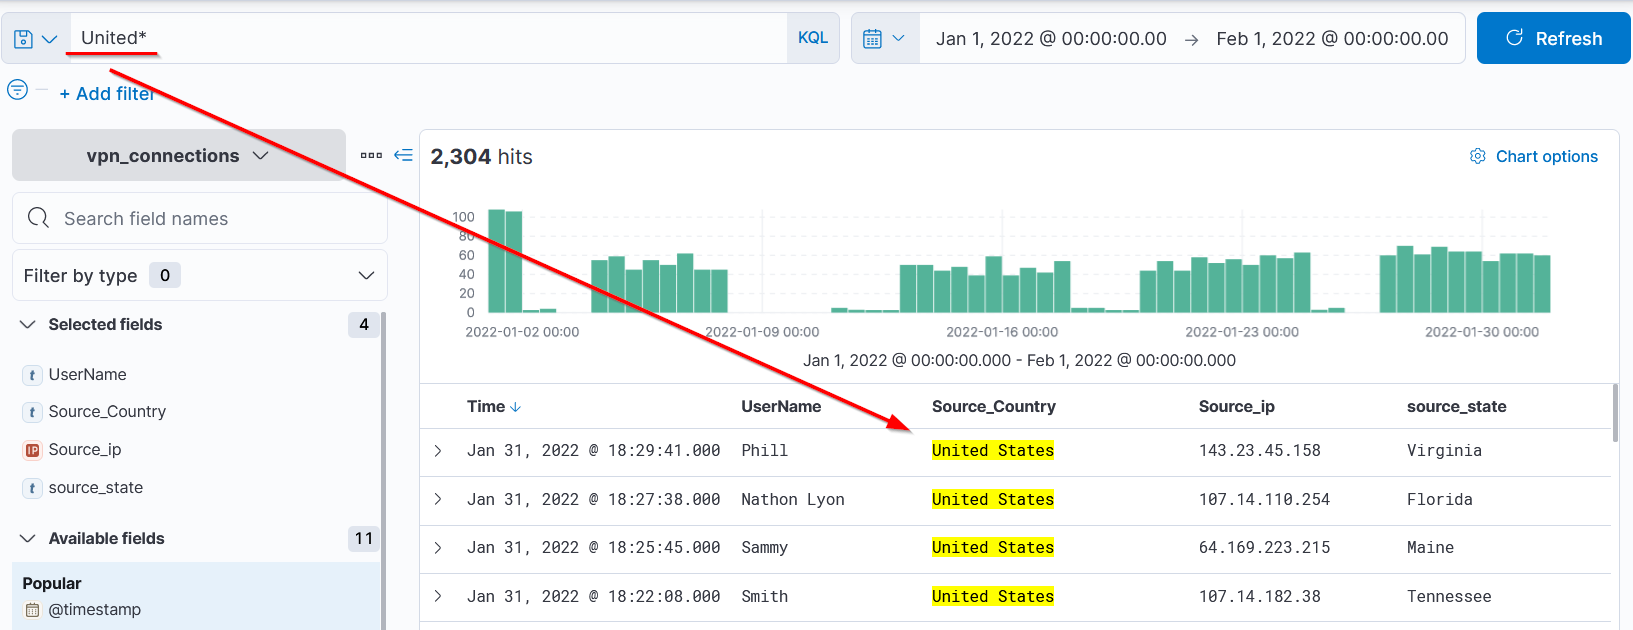
Task: Click the Add filter link
Action: (107, 93)
